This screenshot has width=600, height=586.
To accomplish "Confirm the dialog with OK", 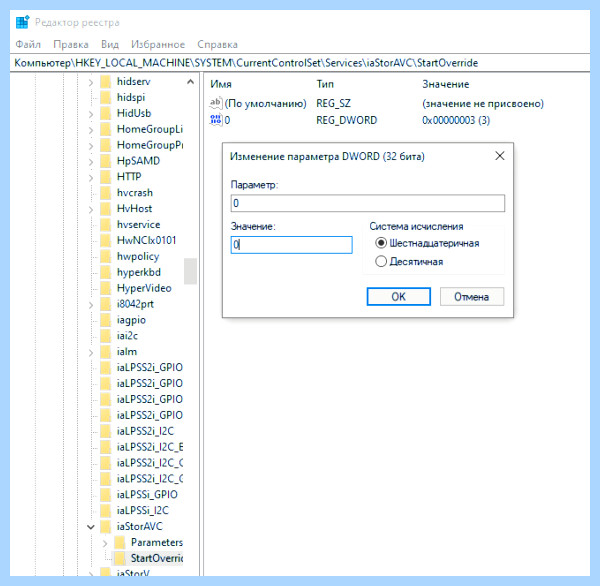I will click(x=398, y=296).
